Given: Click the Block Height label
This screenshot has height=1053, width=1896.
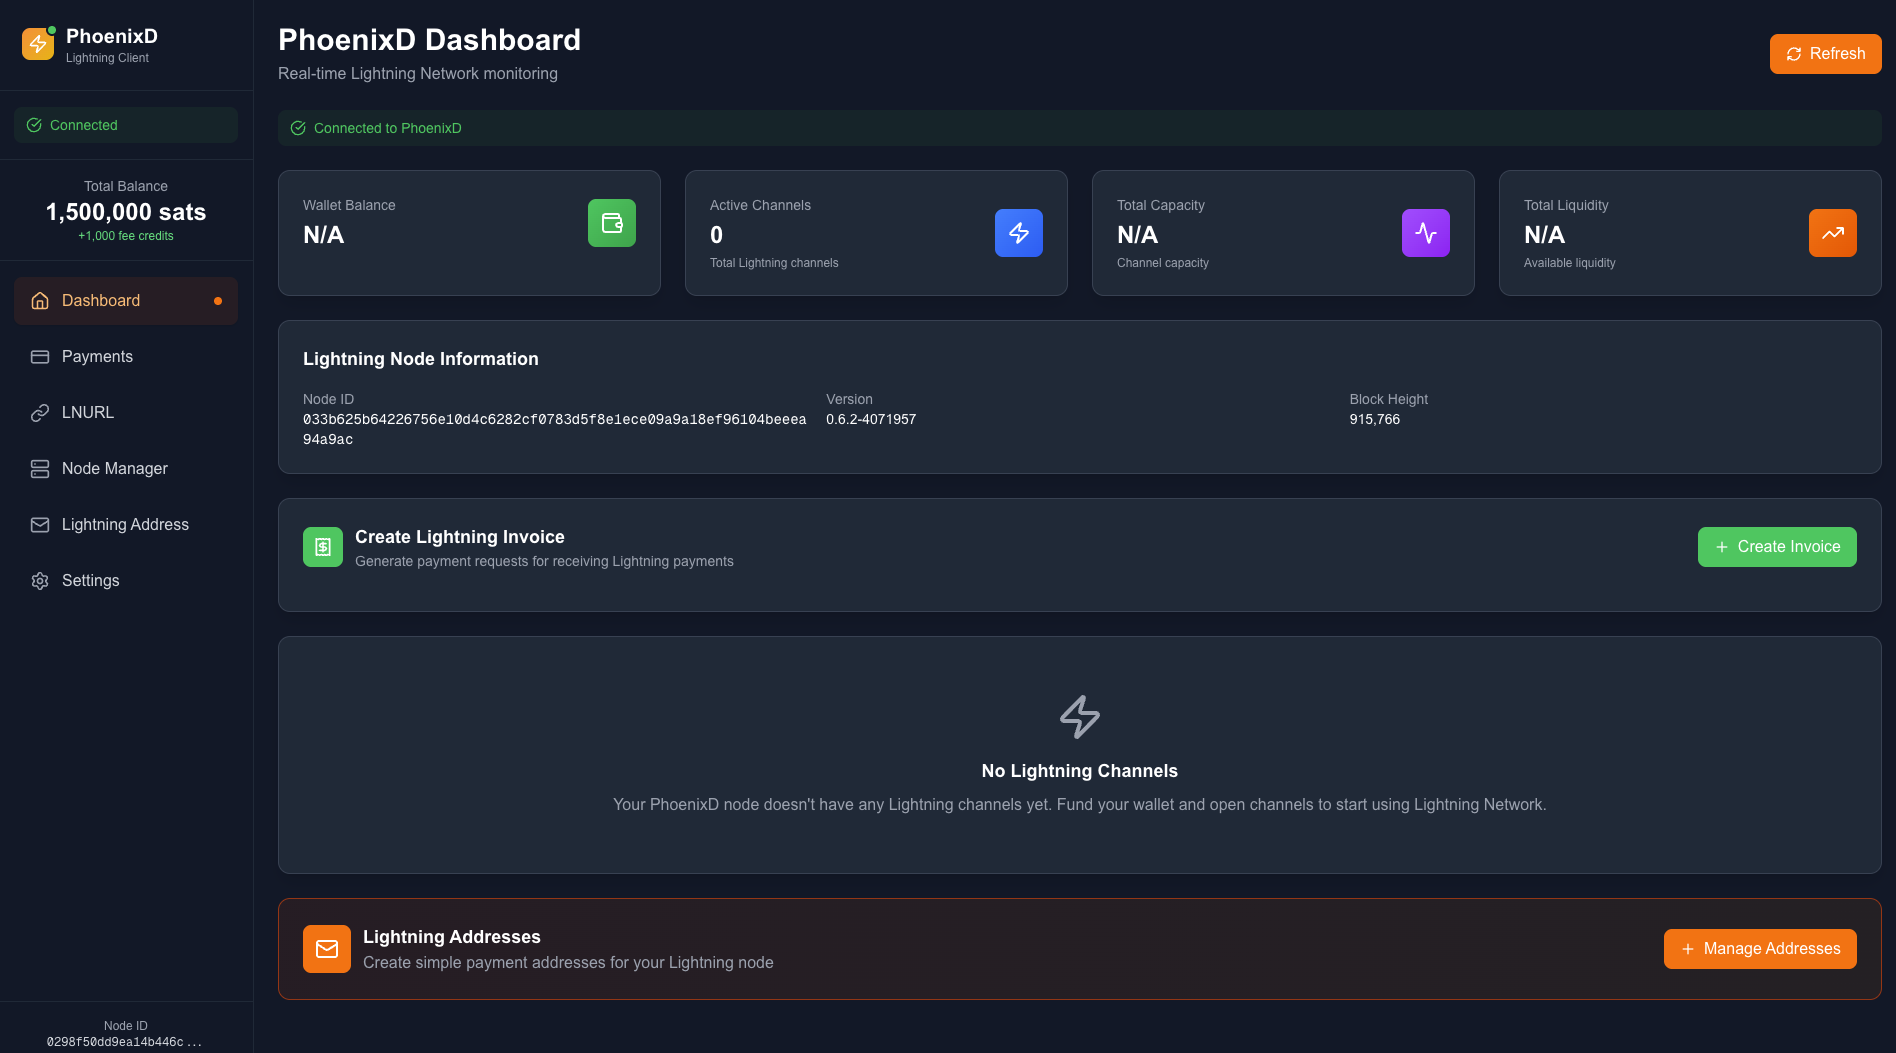Looking at the screenshot, I should pos(1388,399).
